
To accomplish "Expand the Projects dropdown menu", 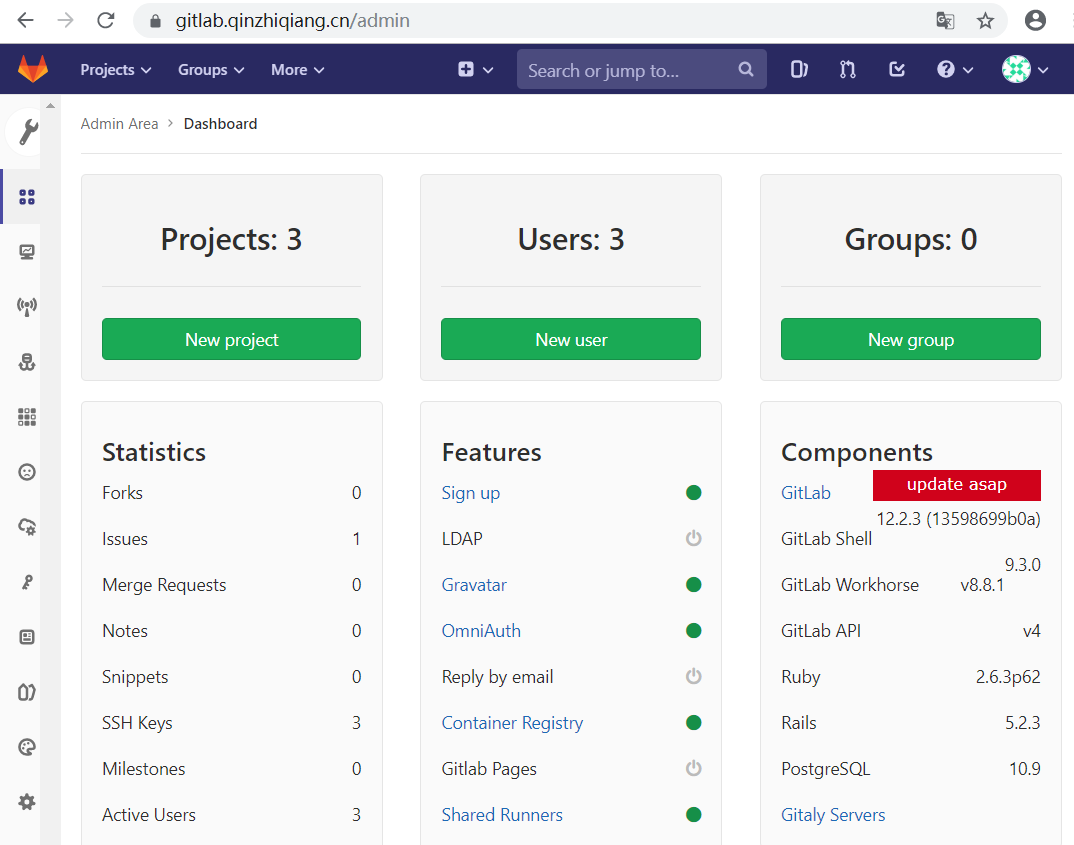I will click(116, 70).
